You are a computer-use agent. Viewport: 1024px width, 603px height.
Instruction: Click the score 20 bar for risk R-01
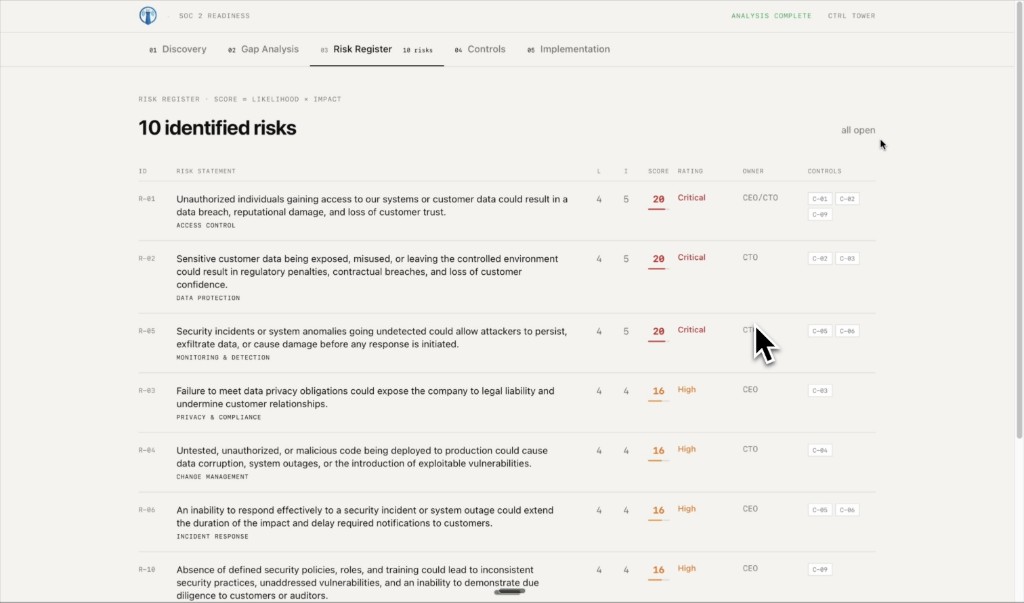pos(658,201)
